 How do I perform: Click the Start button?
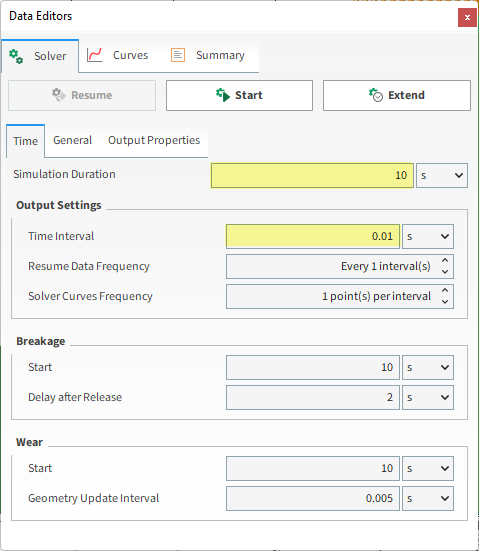point(239,95)
